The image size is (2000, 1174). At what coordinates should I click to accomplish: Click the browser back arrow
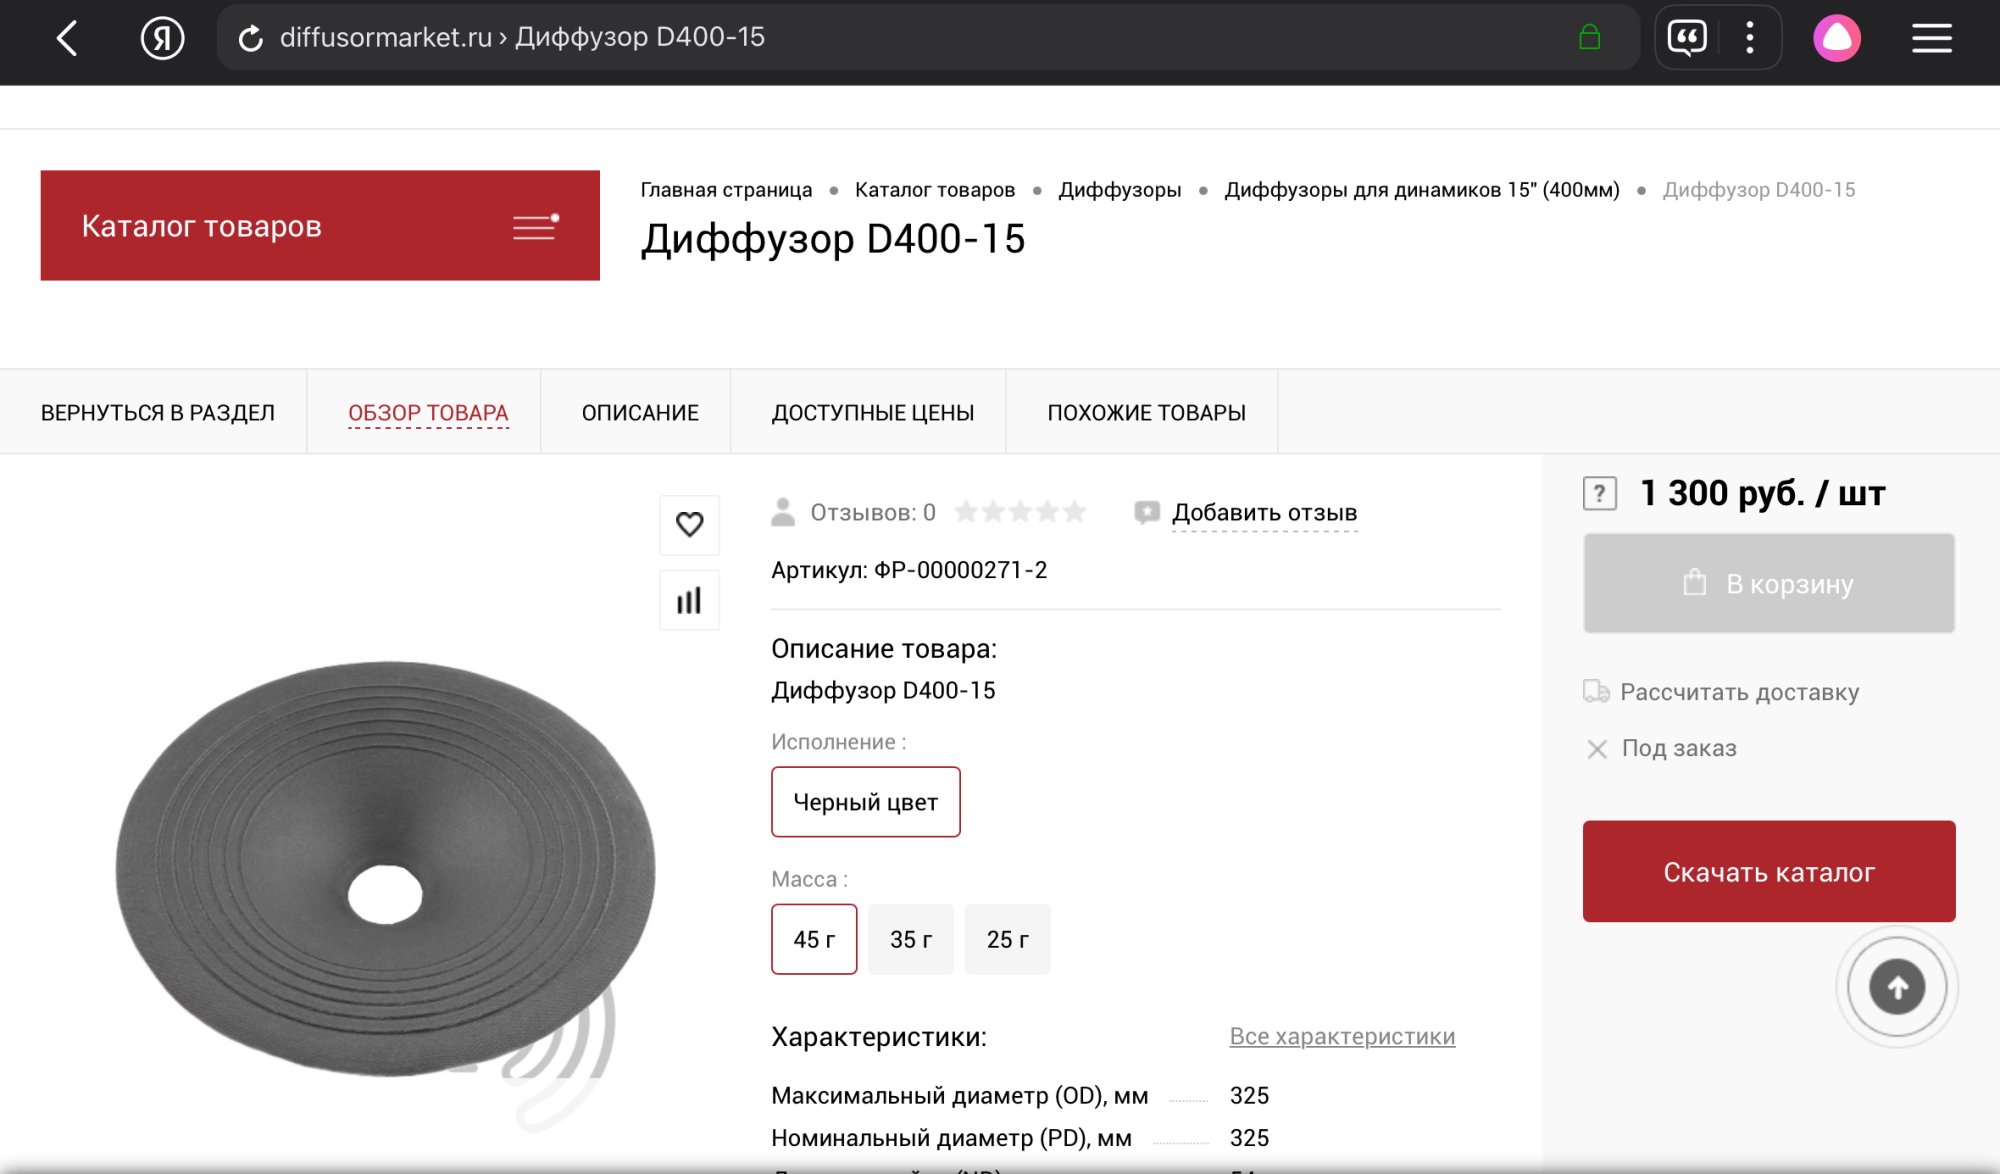67,39
